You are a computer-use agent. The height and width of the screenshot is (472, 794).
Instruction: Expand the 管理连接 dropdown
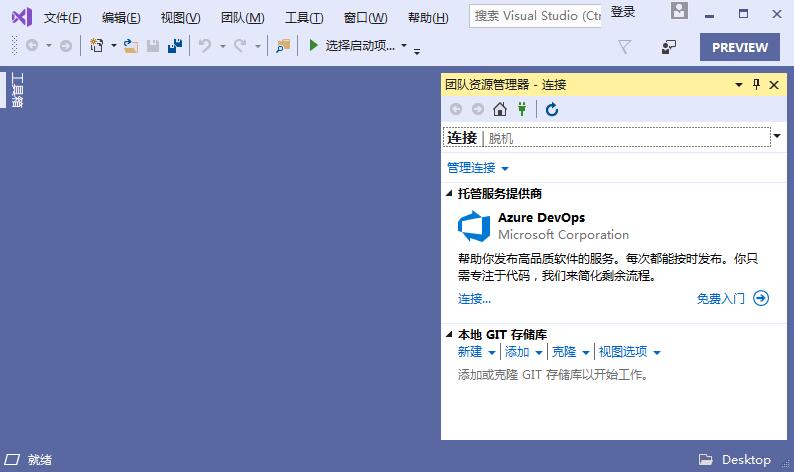click(478, 168)
